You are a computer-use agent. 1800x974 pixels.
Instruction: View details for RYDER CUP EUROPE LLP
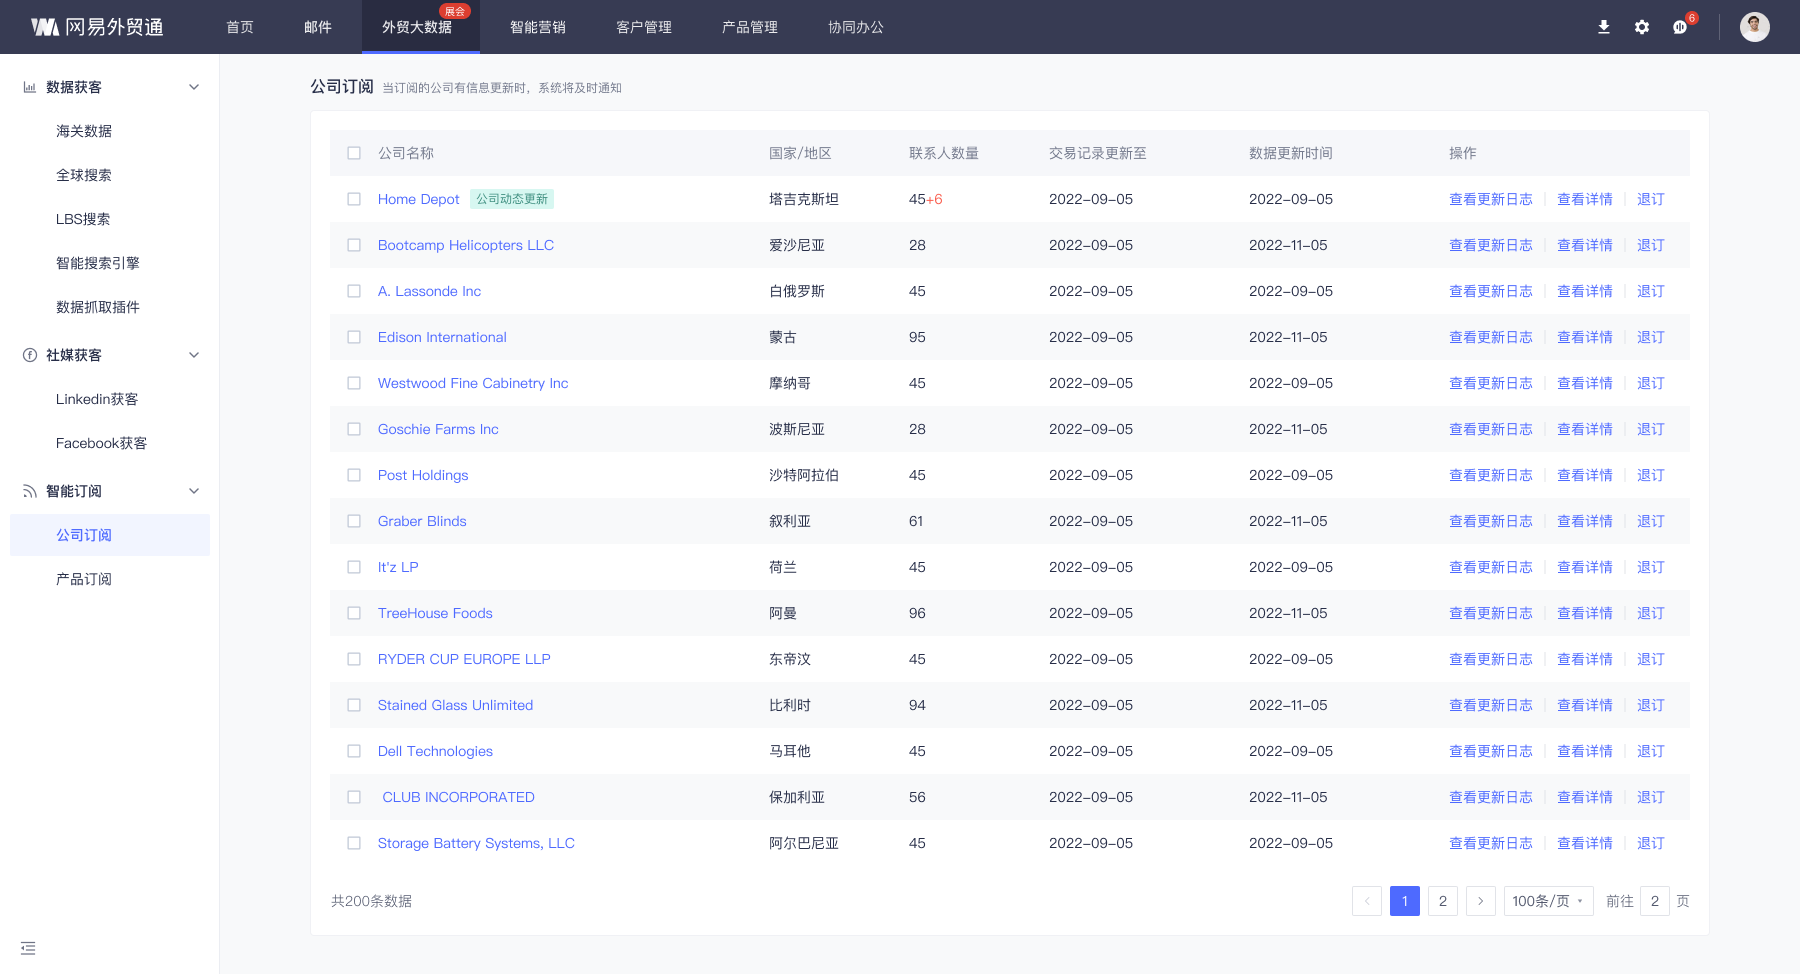[1585, 659]
